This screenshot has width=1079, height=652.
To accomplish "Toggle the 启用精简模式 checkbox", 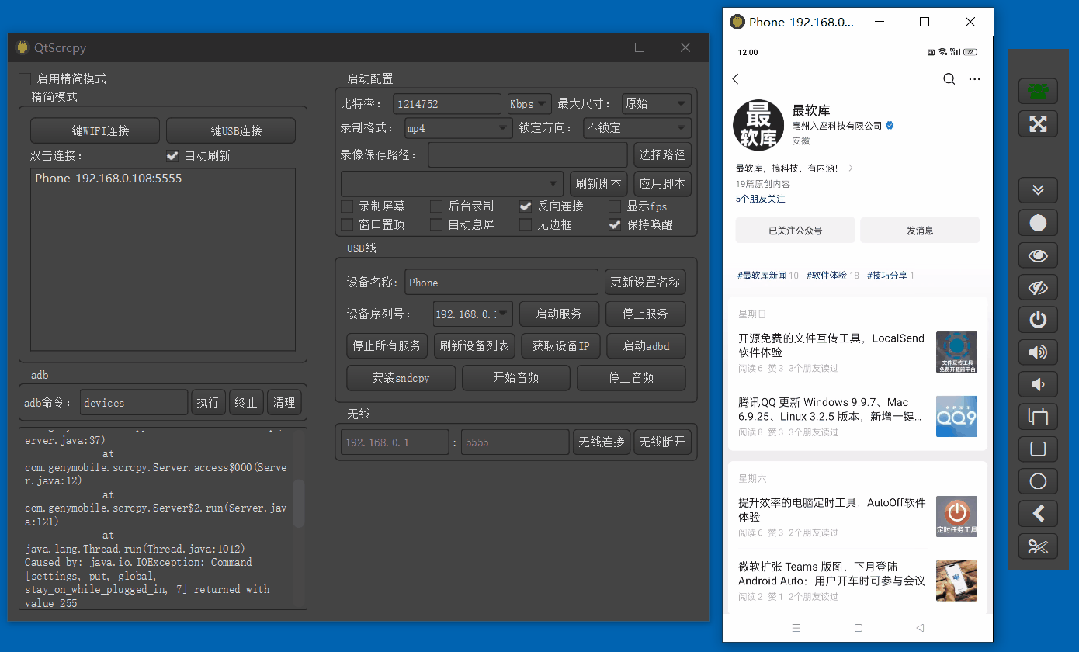I will click(26, 78).
